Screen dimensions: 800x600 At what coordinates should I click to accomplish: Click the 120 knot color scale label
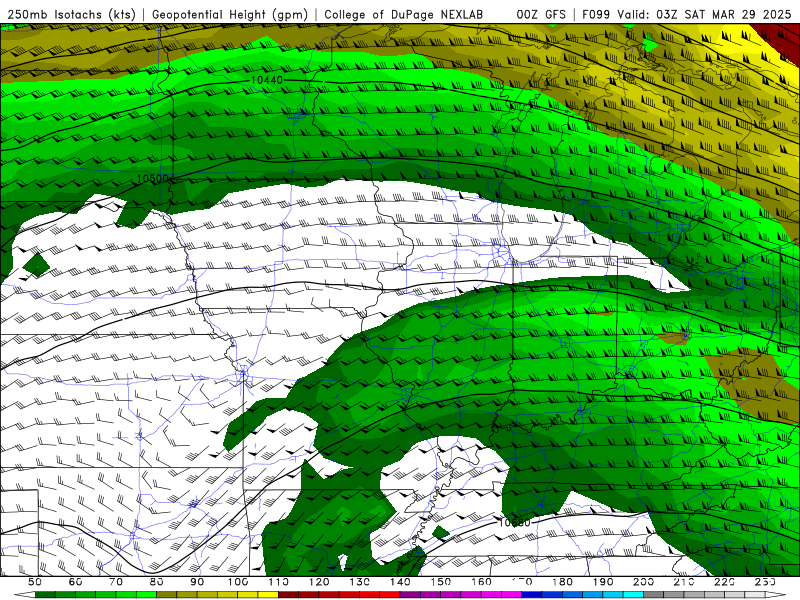[319, 582]
